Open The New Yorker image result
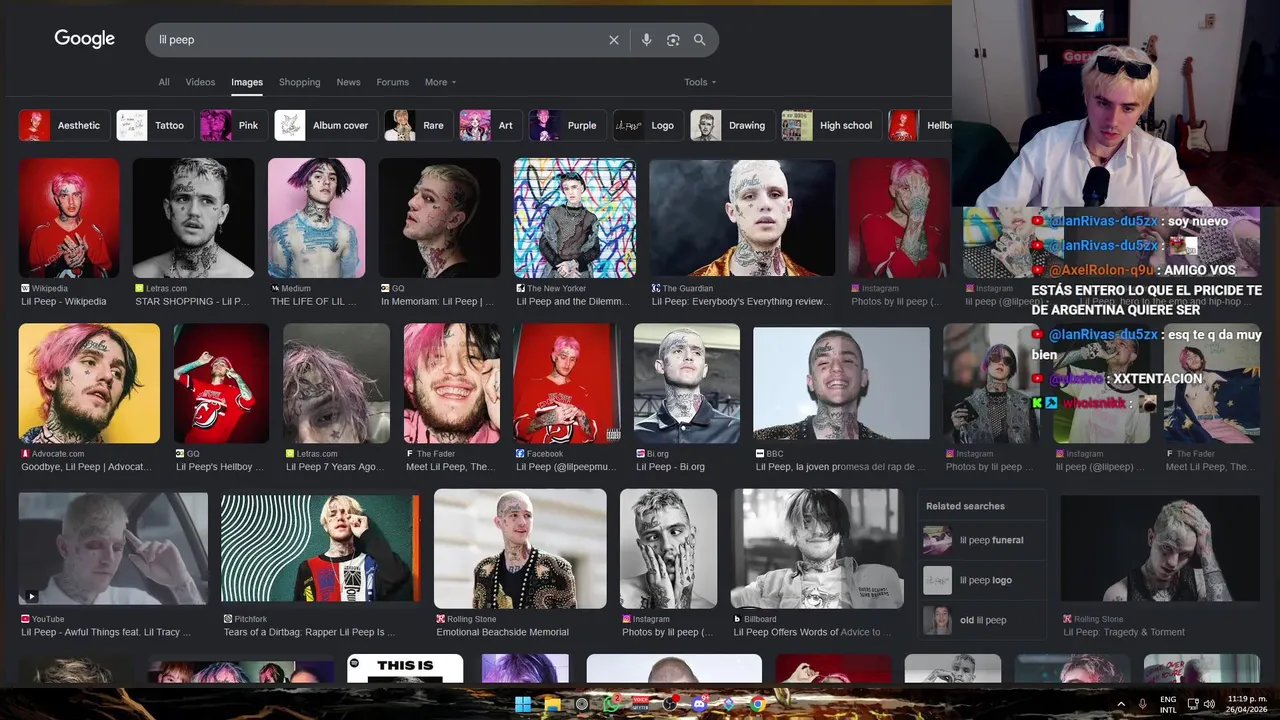Viewport: 1280px width, 720px height. pos(575,218)
